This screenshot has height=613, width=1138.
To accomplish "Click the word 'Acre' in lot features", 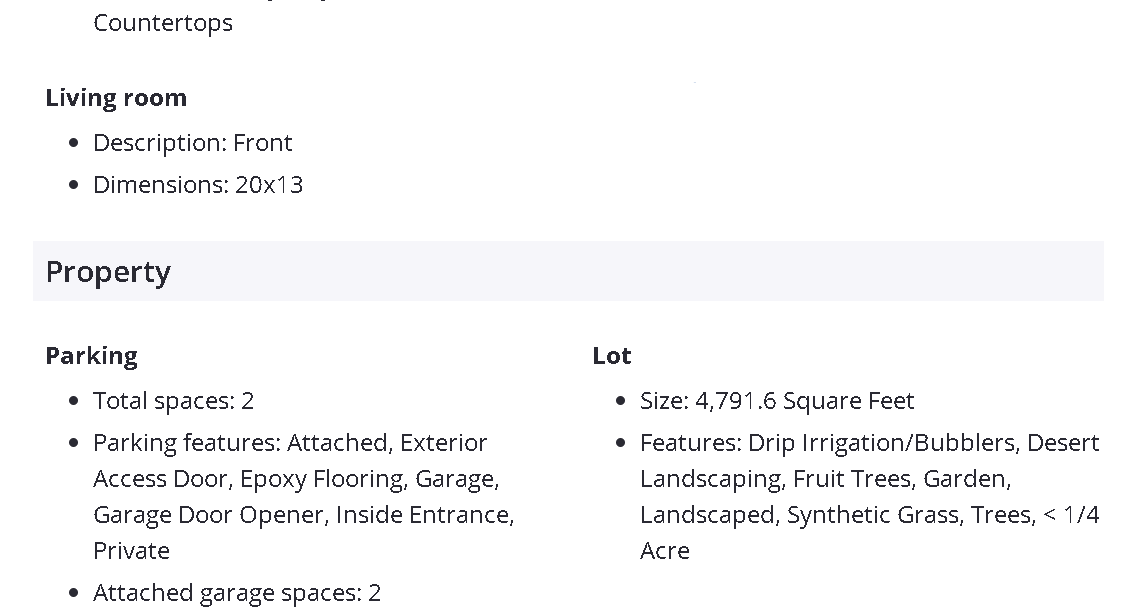I will (x=665, y=551).
